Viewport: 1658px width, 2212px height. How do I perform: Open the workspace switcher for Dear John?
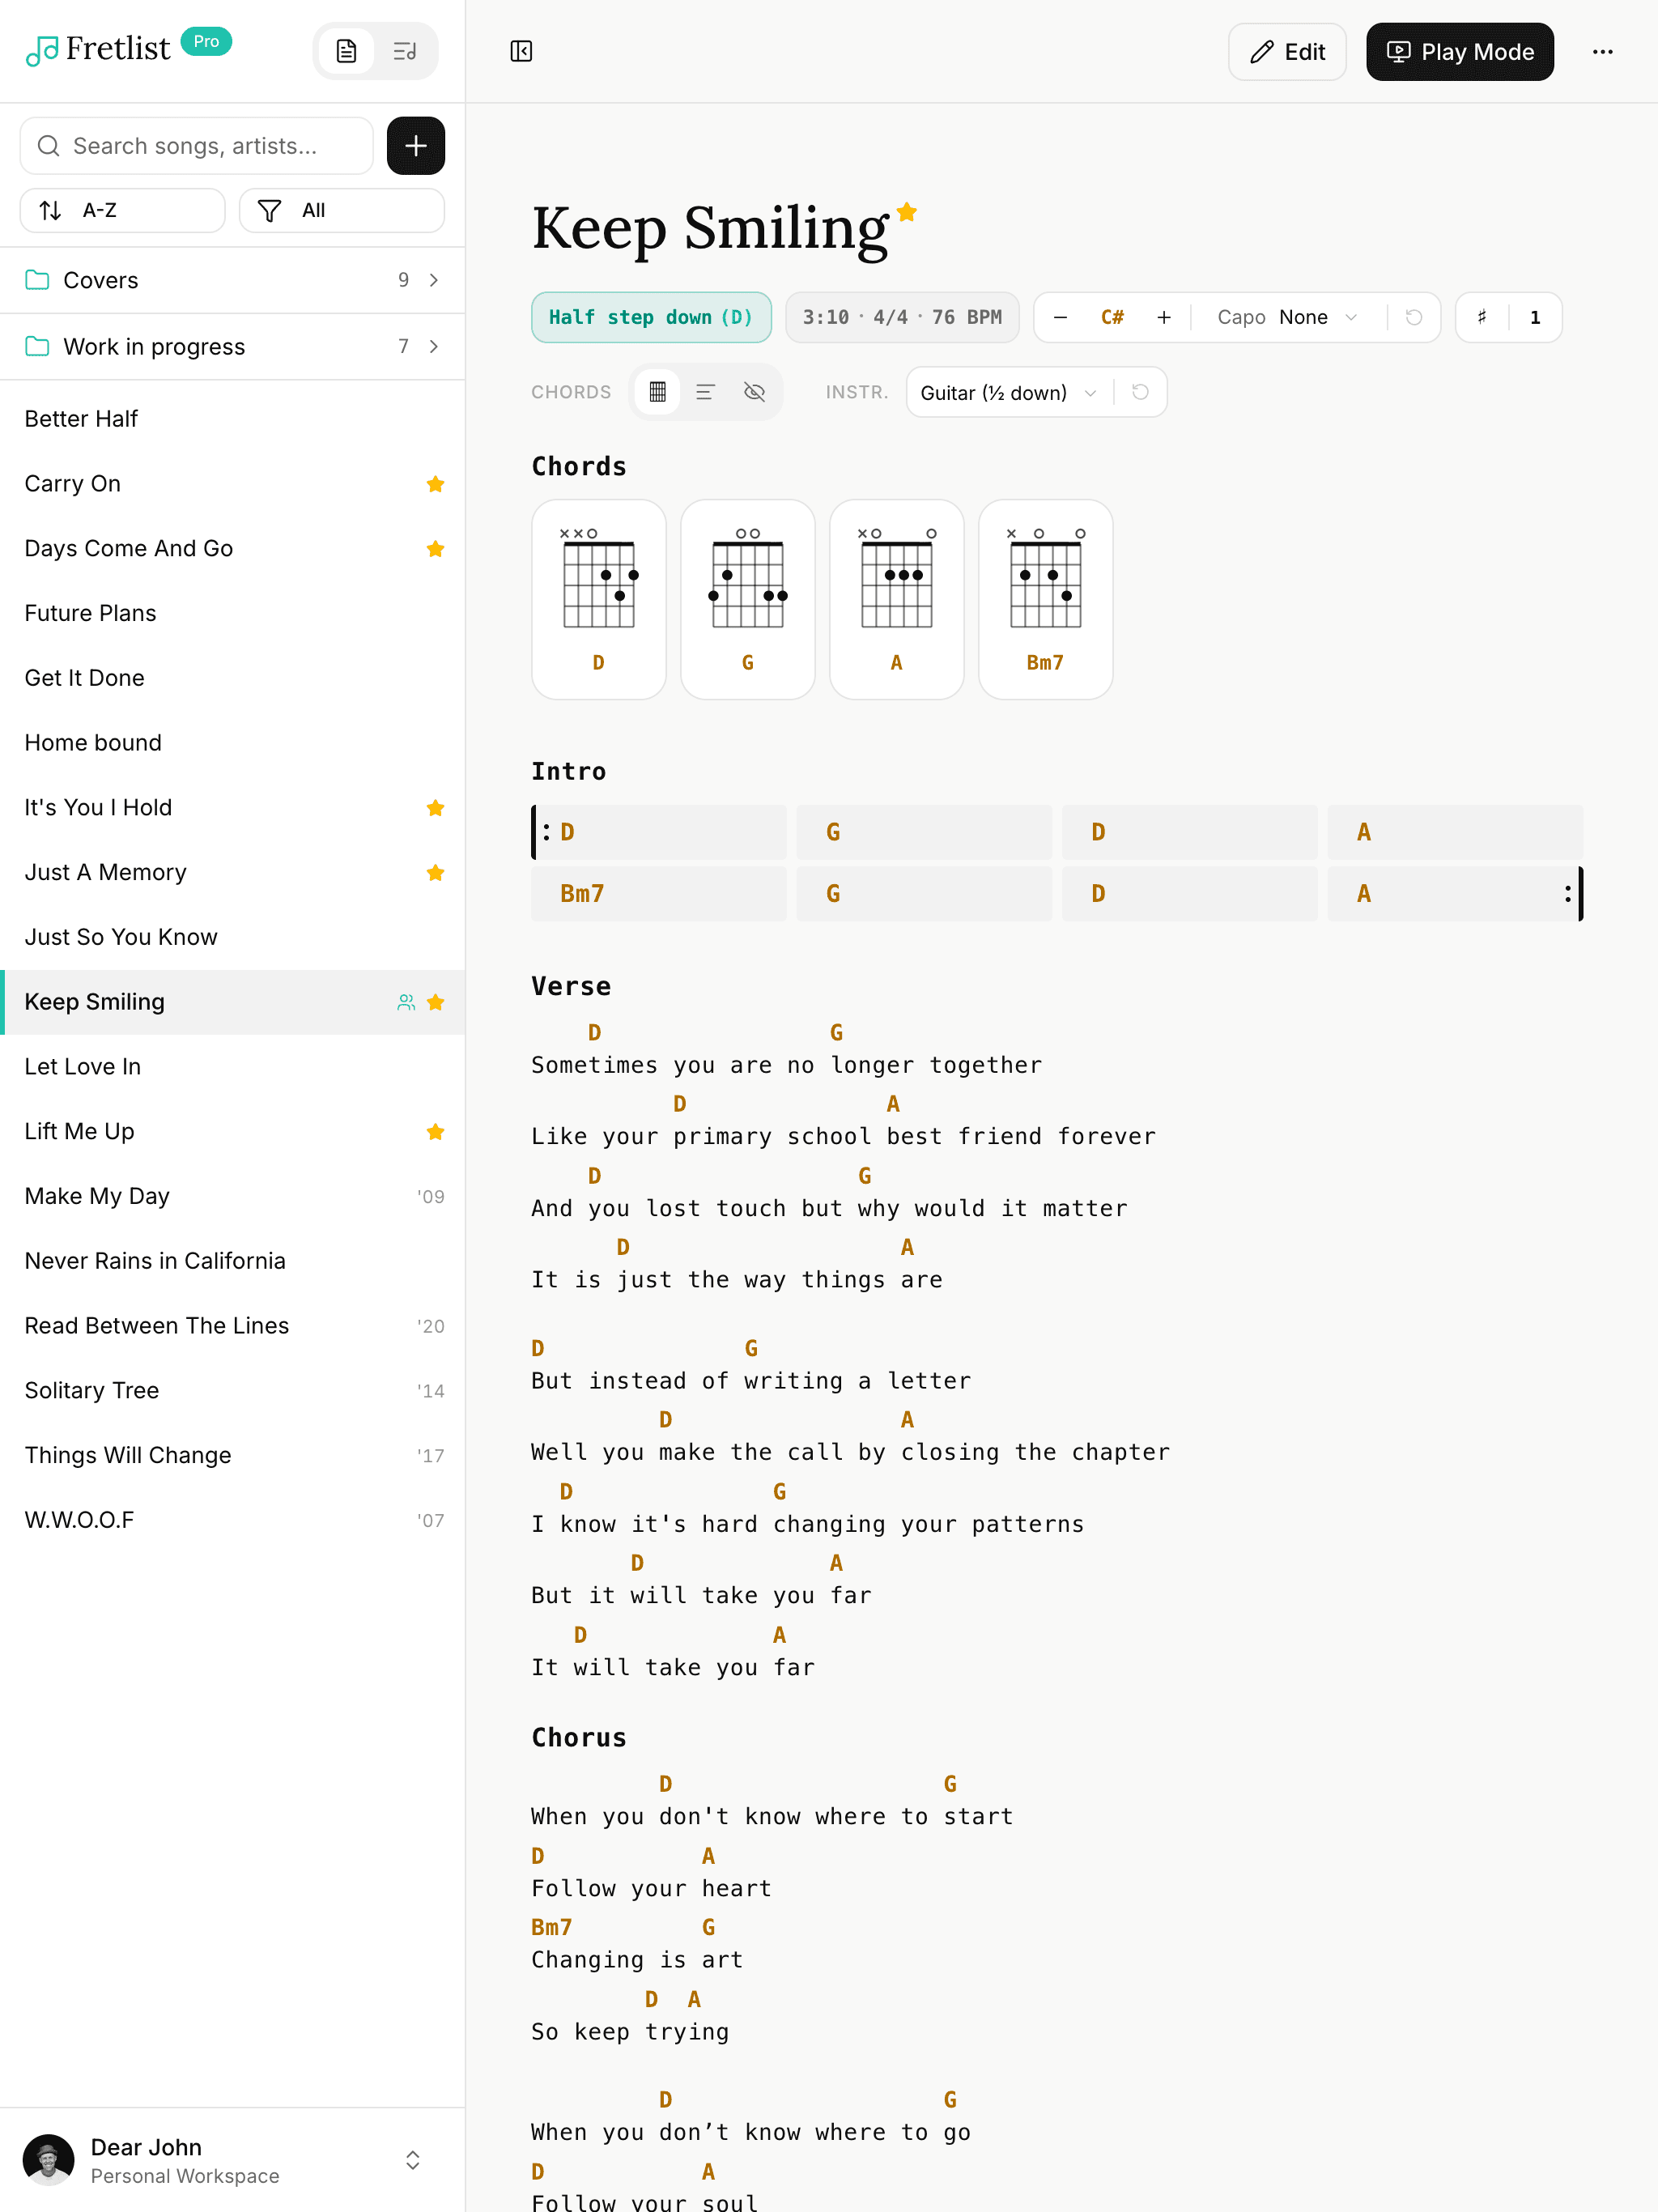point(412,2160)
